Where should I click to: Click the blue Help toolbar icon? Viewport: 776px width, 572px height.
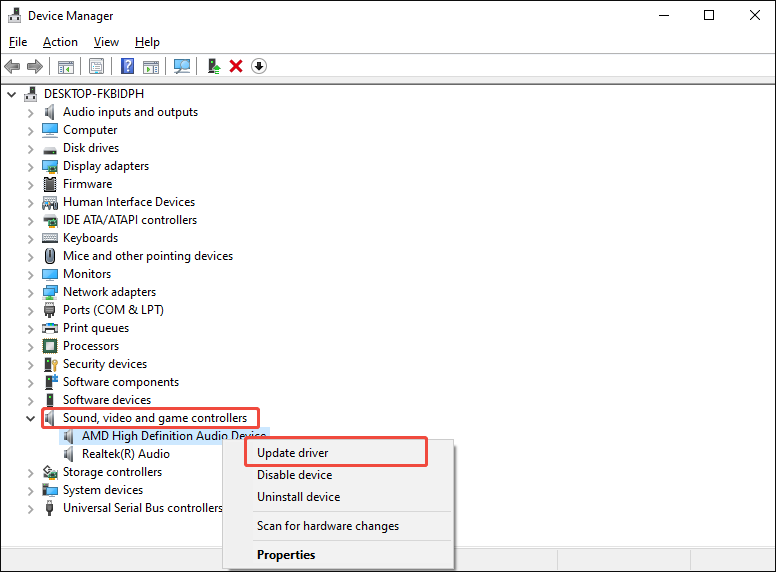point(128,66)
